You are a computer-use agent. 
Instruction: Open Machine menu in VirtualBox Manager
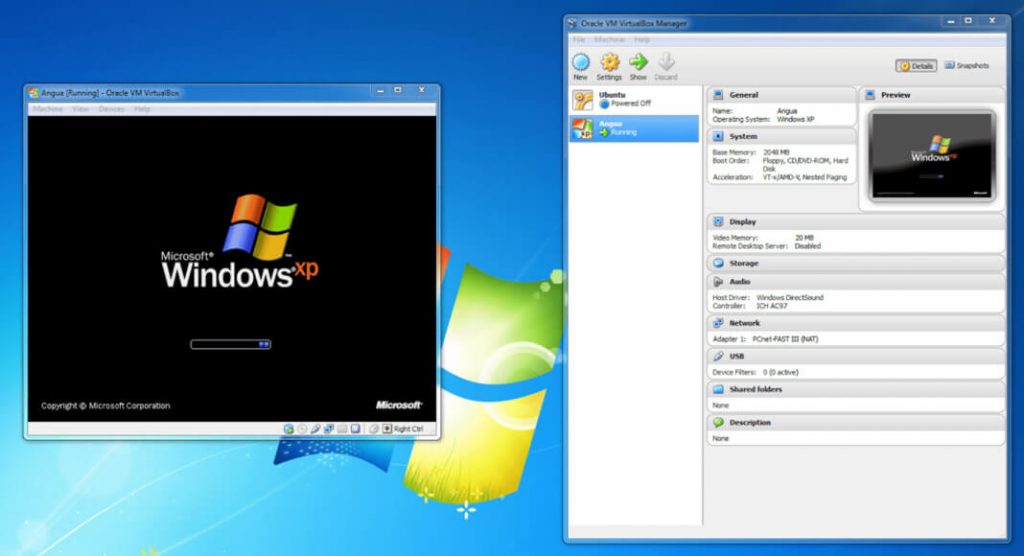coord(609,41)
